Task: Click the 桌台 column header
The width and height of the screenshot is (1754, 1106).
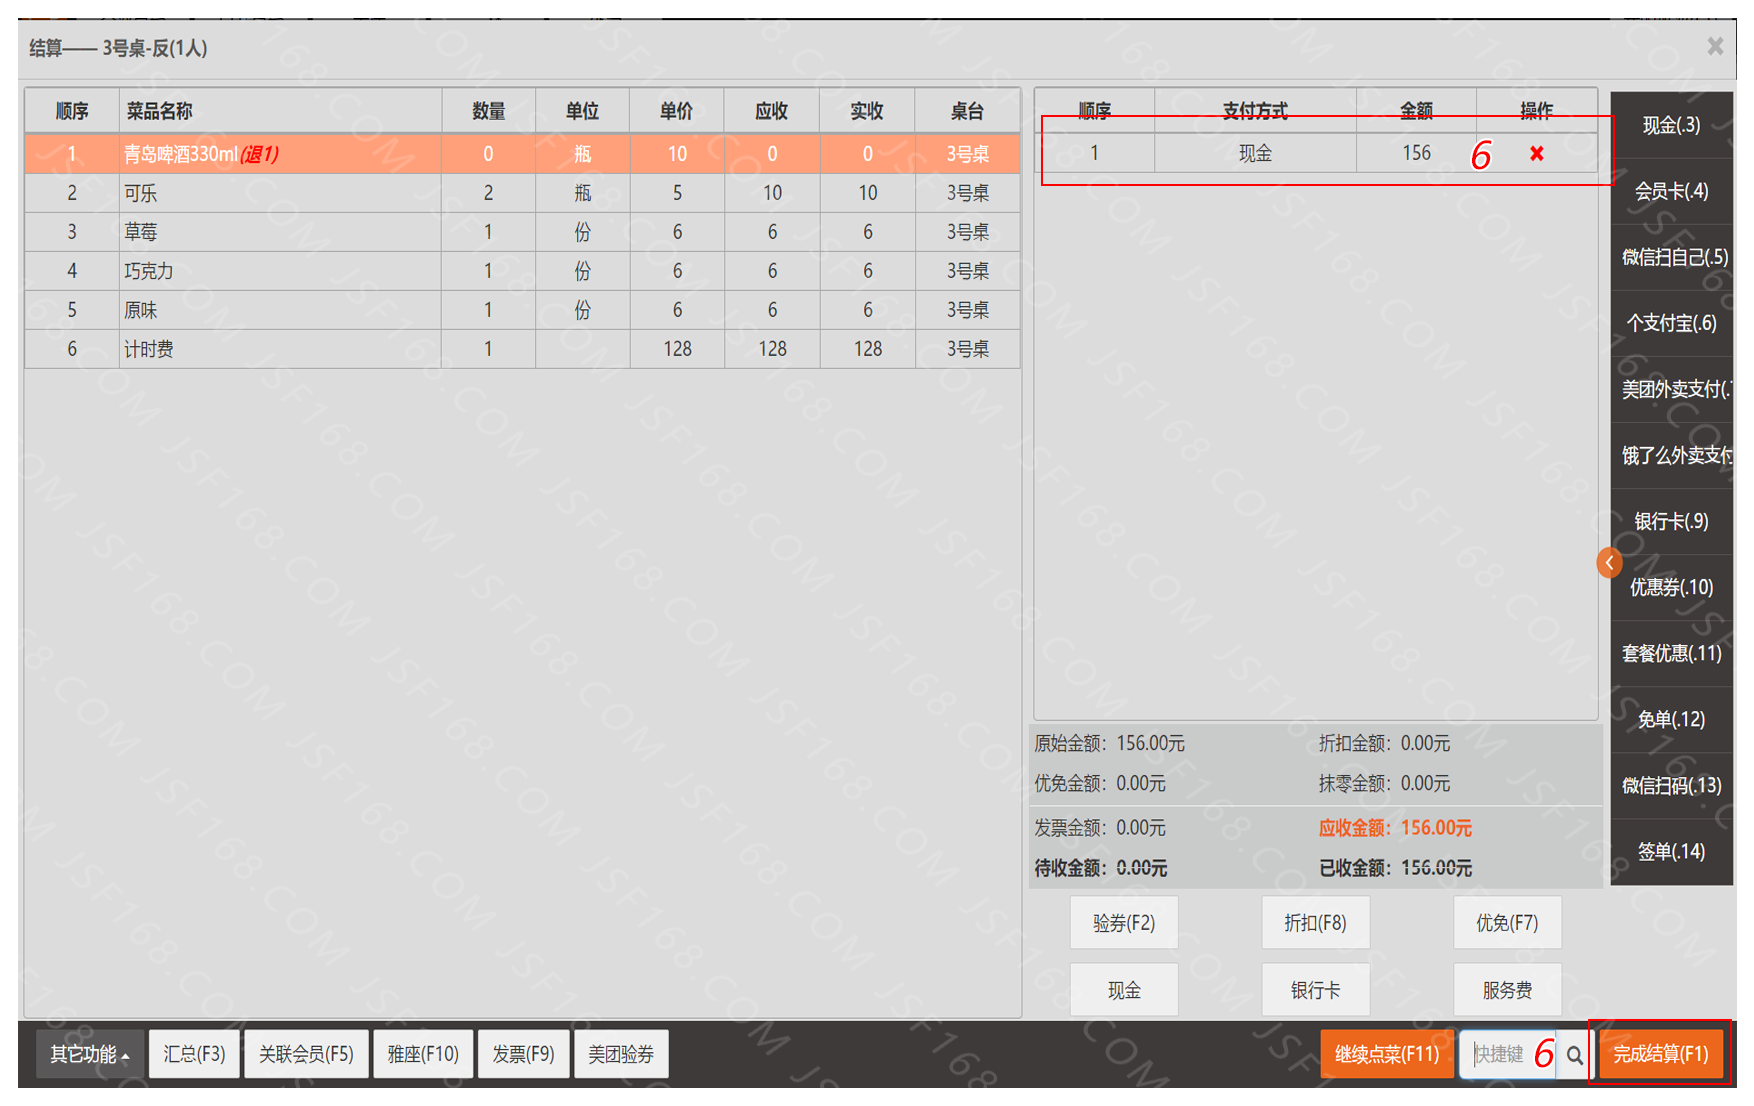Action: click(967, 111)
